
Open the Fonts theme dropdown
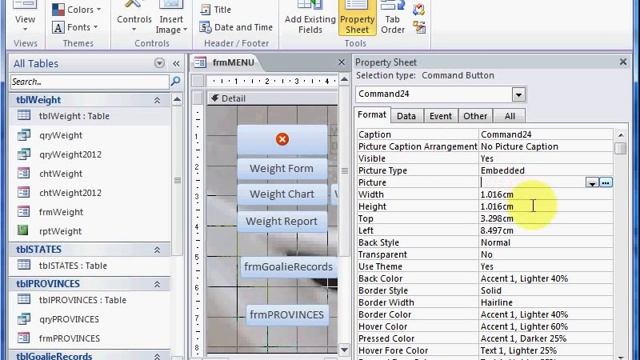[75, 27]
